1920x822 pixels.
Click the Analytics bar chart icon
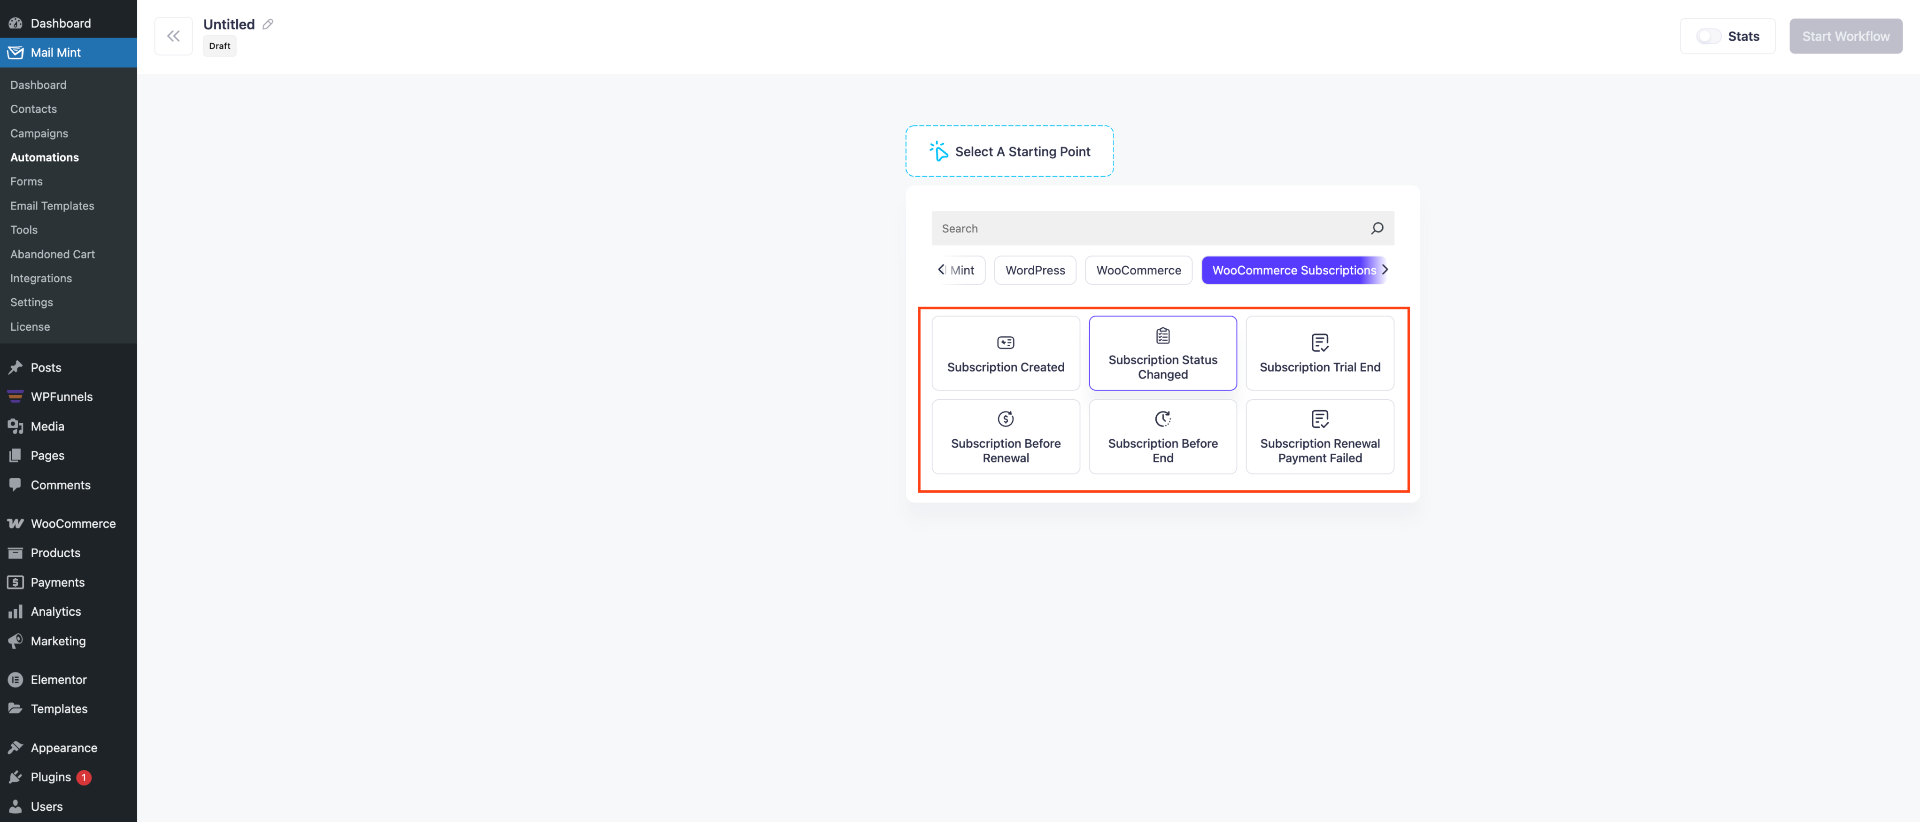15,612
